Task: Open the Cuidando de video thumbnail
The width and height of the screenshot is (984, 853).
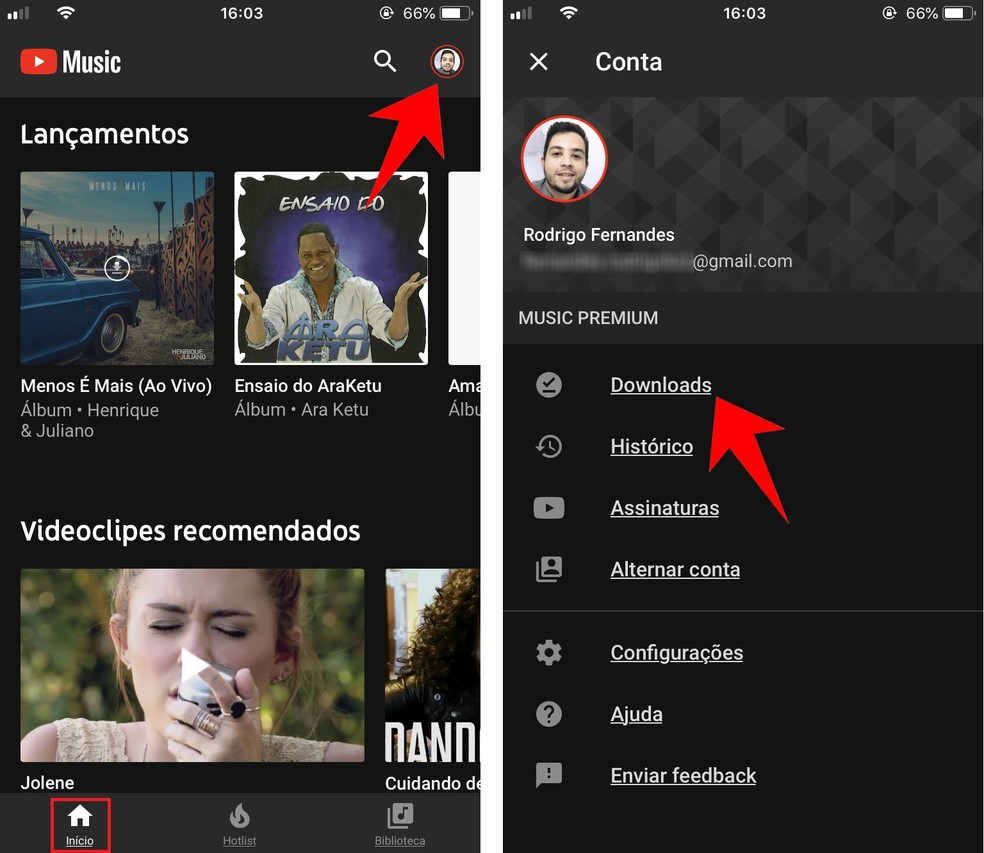Action: coord(432,665)
